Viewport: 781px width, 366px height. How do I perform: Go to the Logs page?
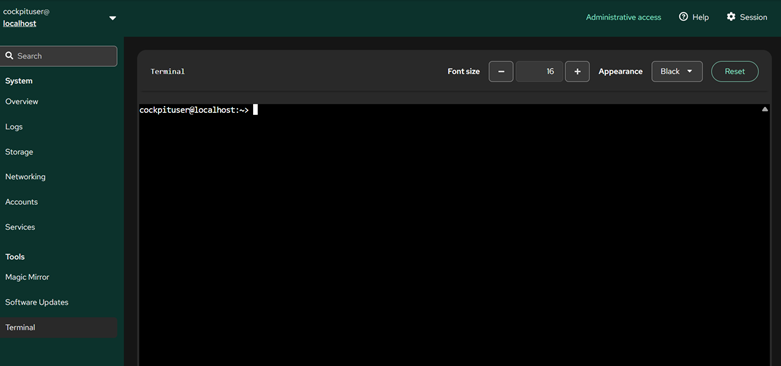[14, 126]
